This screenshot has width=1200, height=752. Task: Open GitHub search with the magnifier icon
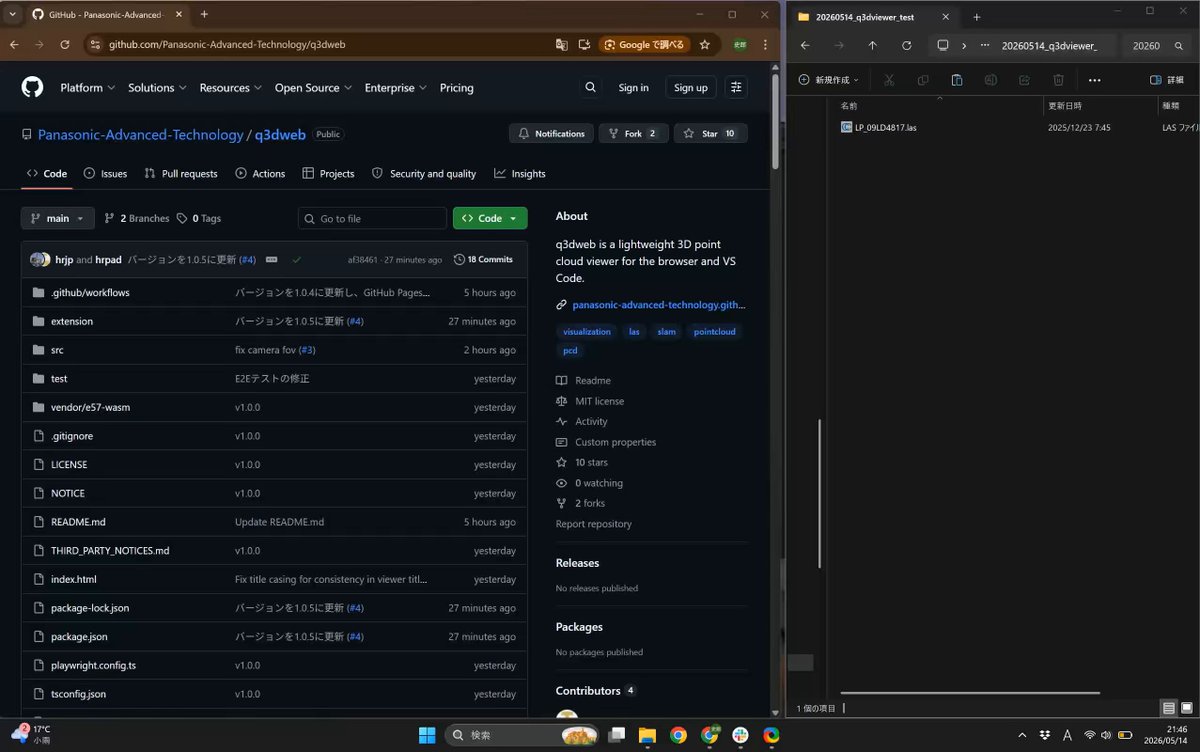click(591, 88)
